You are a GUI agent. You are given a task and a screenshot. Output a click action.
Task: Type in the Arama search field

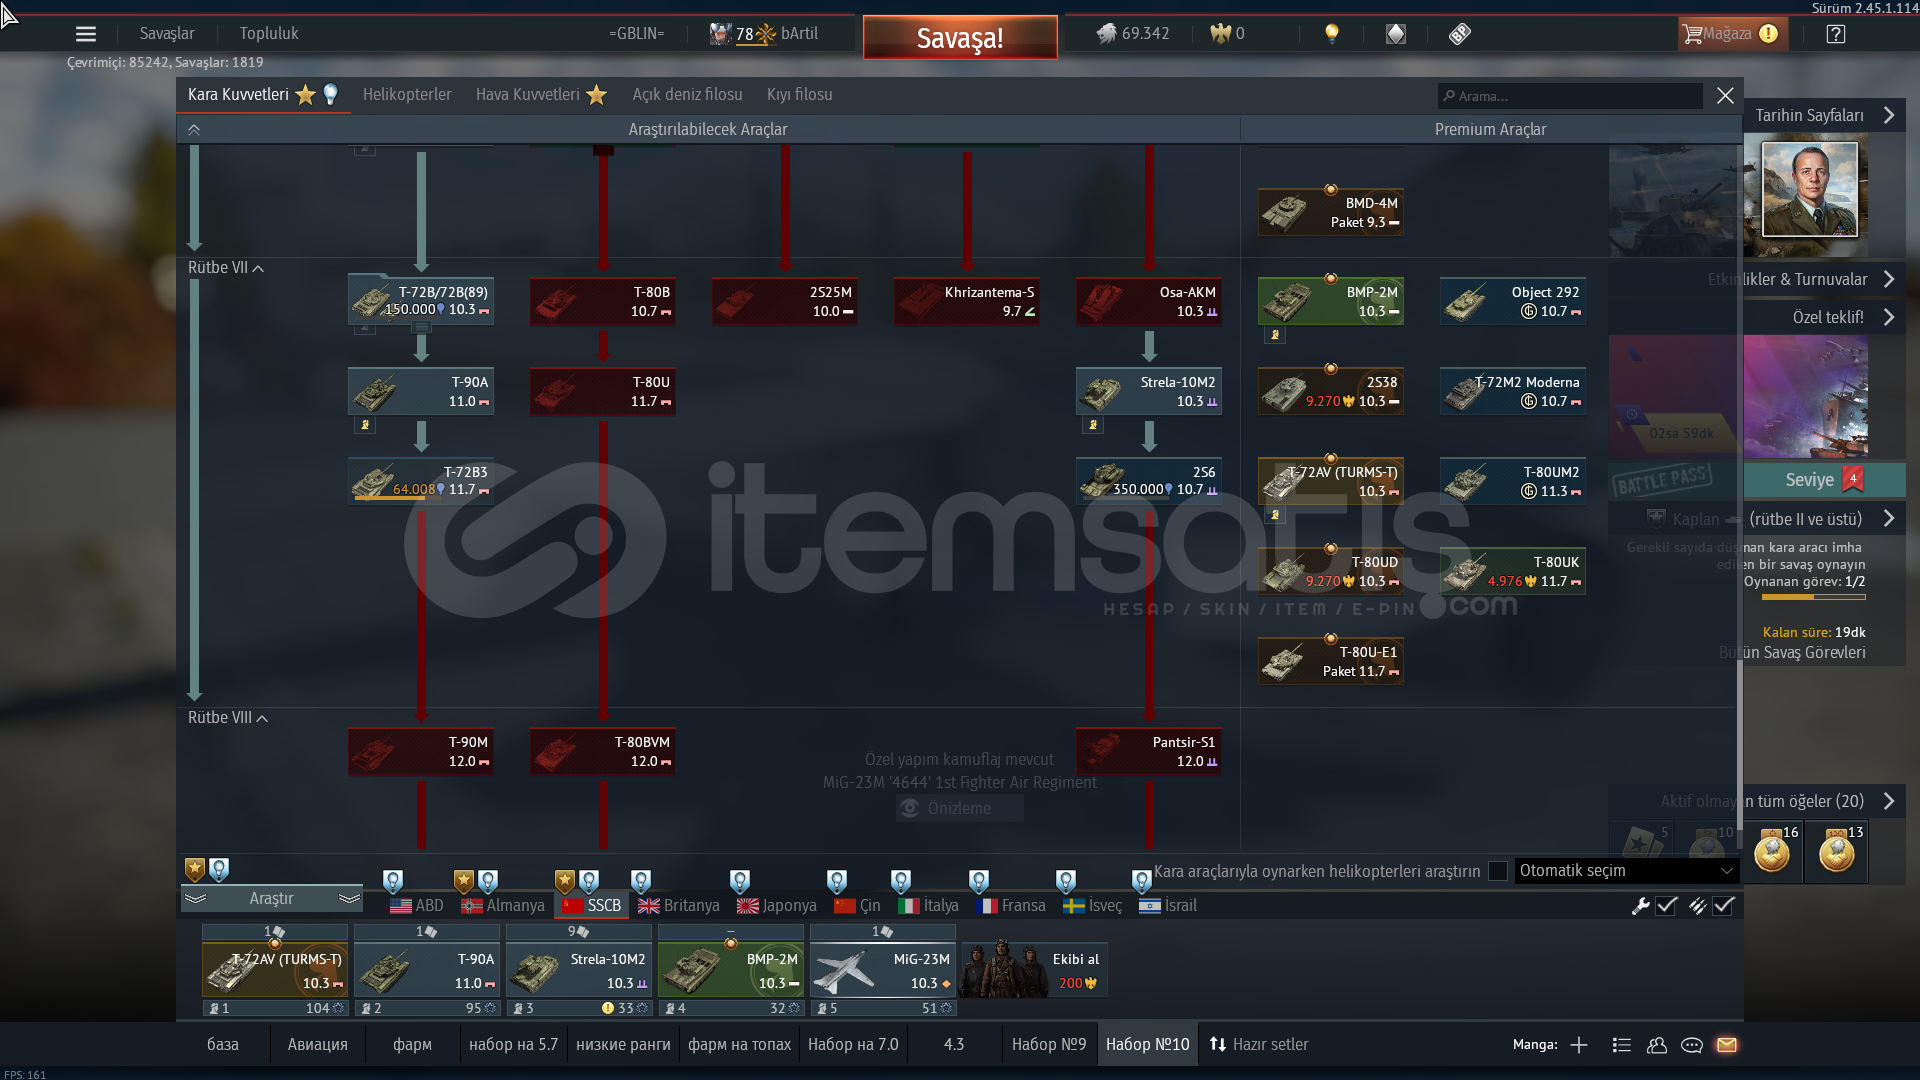tap(1570, 97)
